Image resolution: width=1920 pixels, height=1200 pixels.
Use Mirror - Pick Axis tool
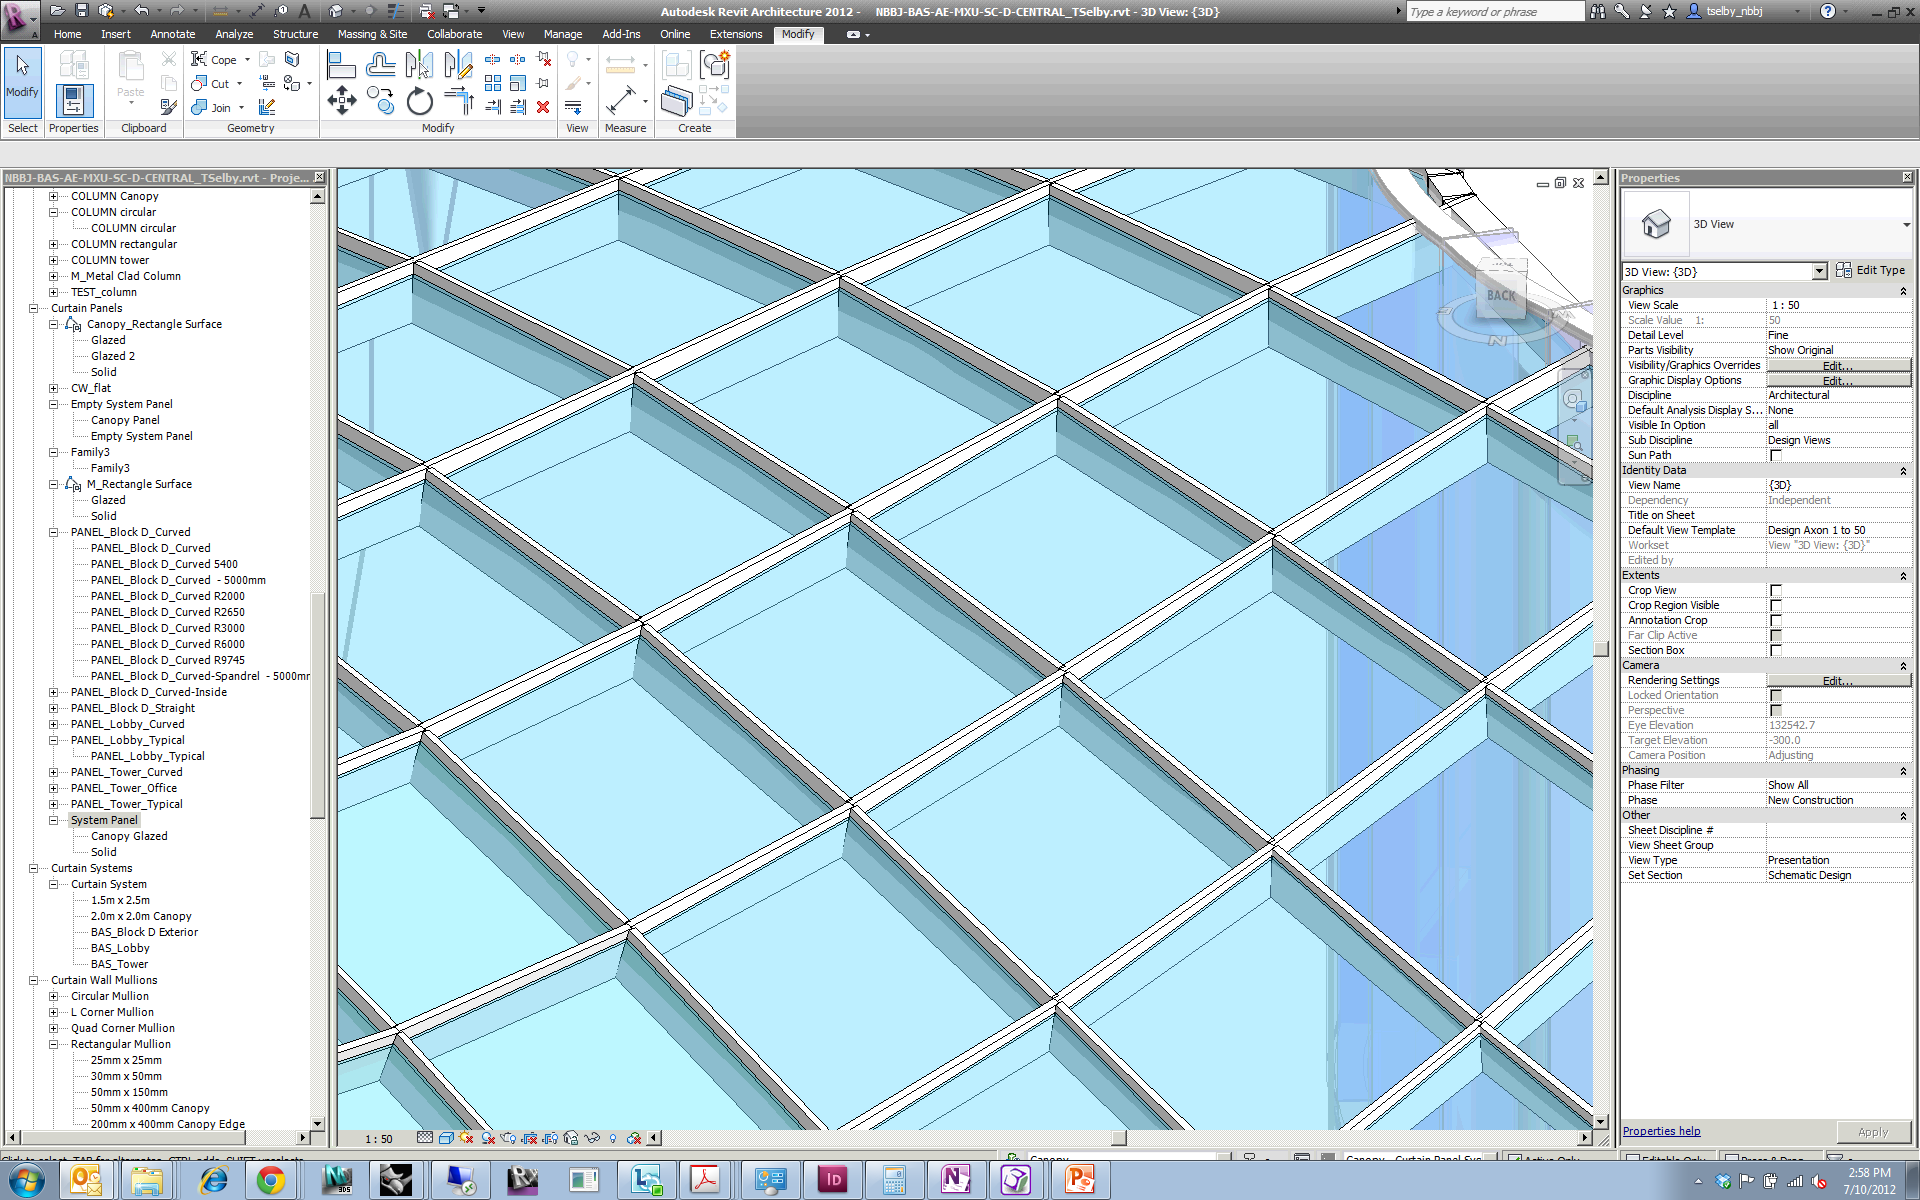[x=420, y=66]
